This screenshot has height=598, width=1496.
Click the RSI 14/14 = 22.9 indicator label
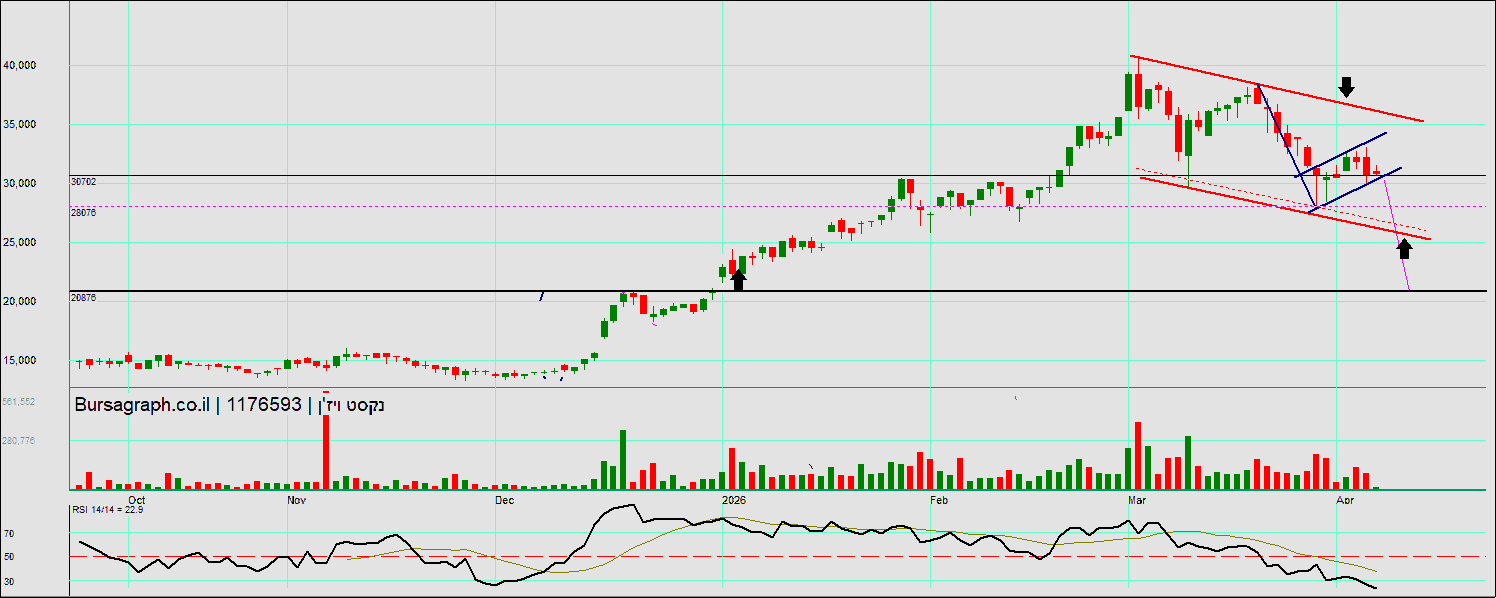108,510
